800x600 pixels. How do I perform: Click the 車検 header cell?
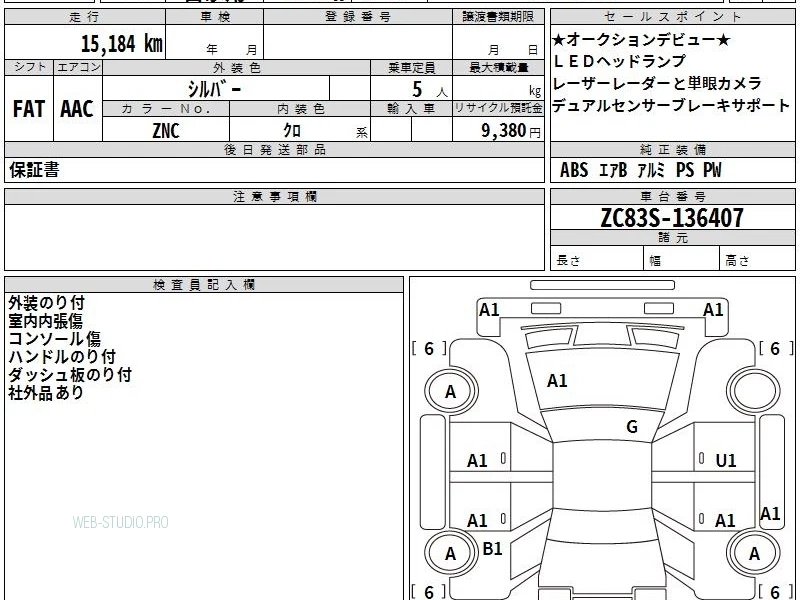(x=215, y=17)
